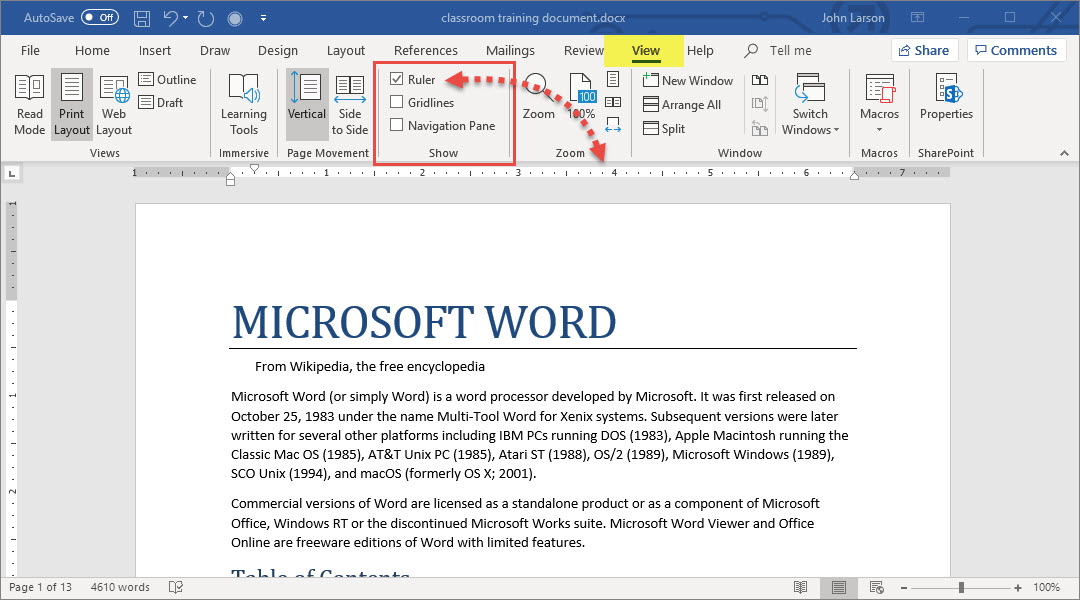Open Read Mode view
The image size is (1080, 600).
[29, 104]
